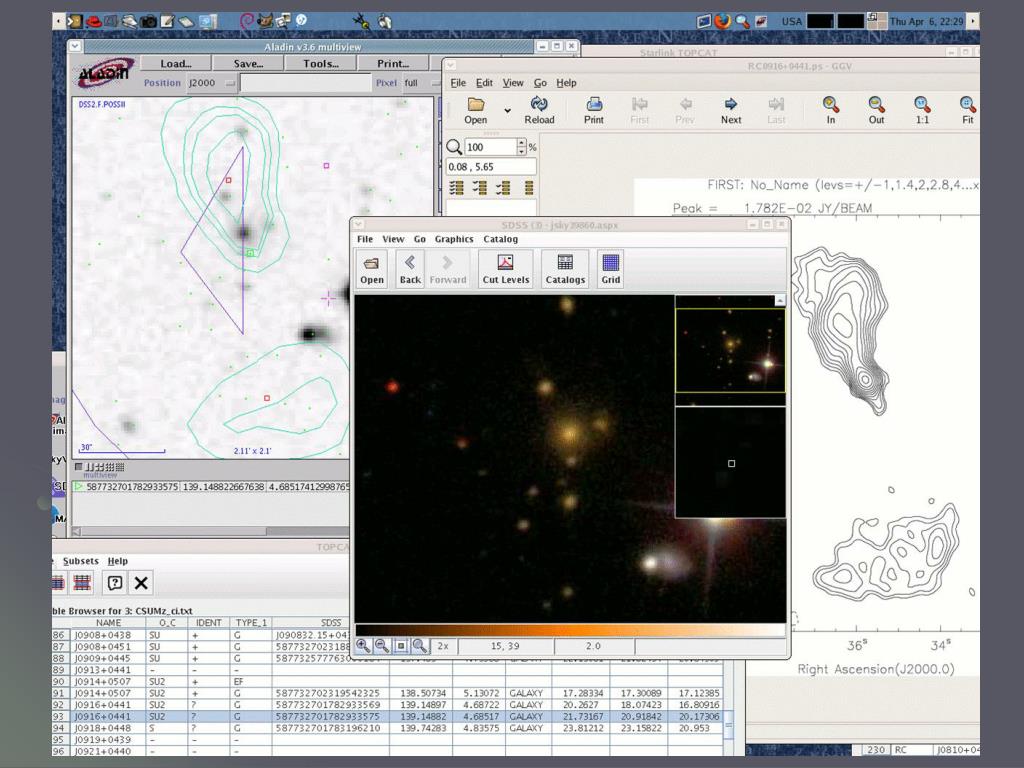Viewport: 1024px width, 768px height.
Task: Click the Debian swirl panel icon
Action: (246, 21)
